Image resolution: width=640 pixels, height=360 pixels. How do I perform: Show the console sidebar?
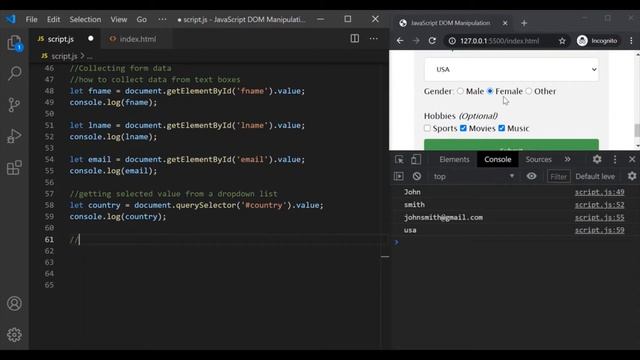pos(399,176)
